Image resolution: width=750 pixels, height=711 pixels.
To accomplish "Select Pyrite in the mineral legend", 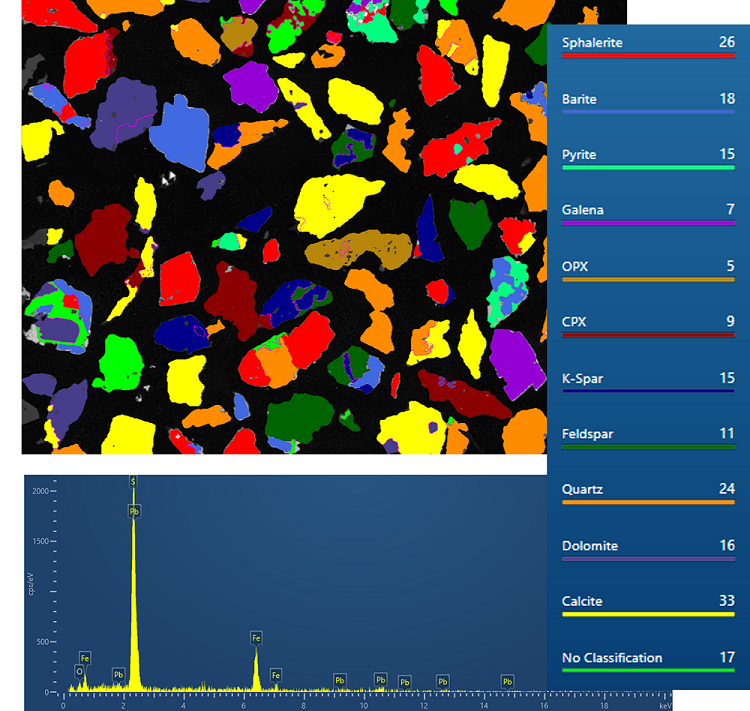I will coord(579,155).
